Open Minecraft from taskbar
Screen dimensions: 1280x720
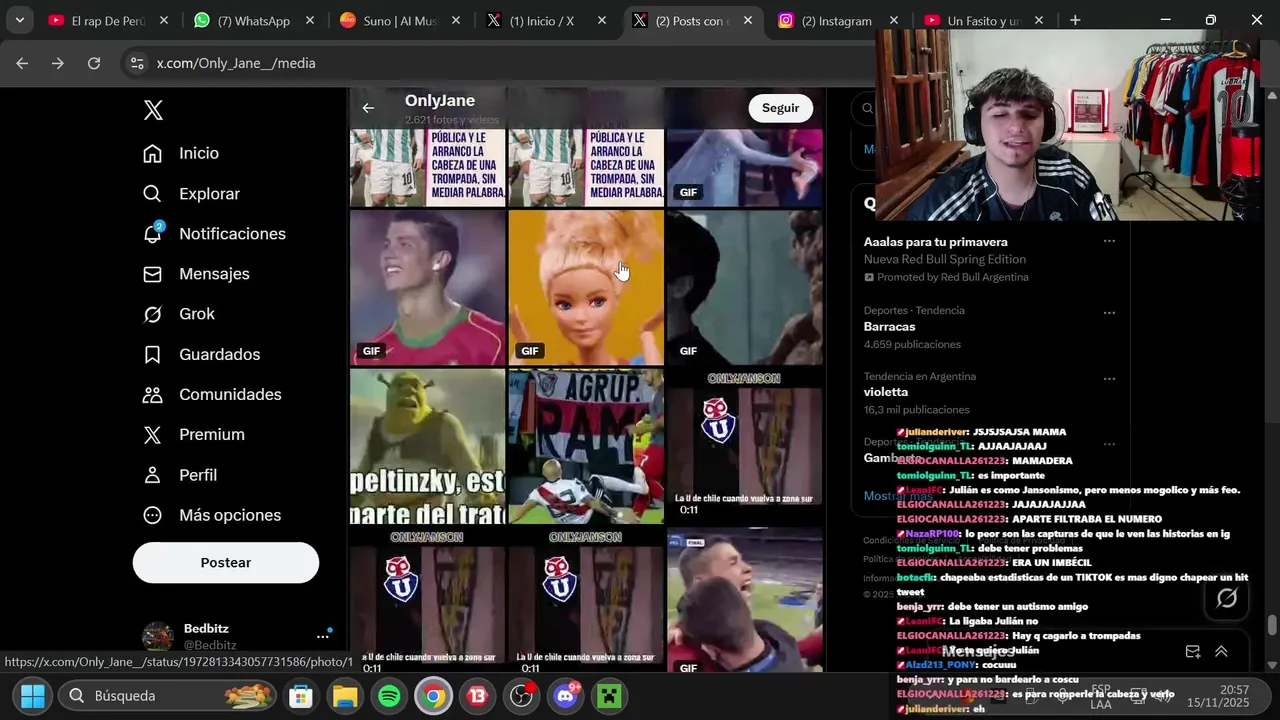(609, 696)
